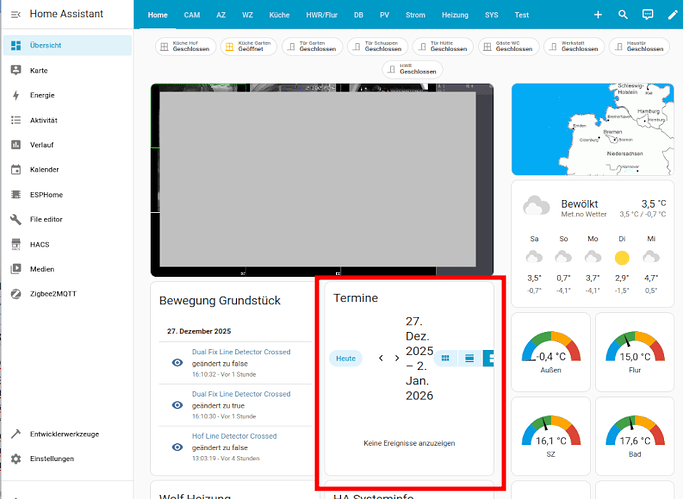Switch to the SYS tab

point(491,15)
